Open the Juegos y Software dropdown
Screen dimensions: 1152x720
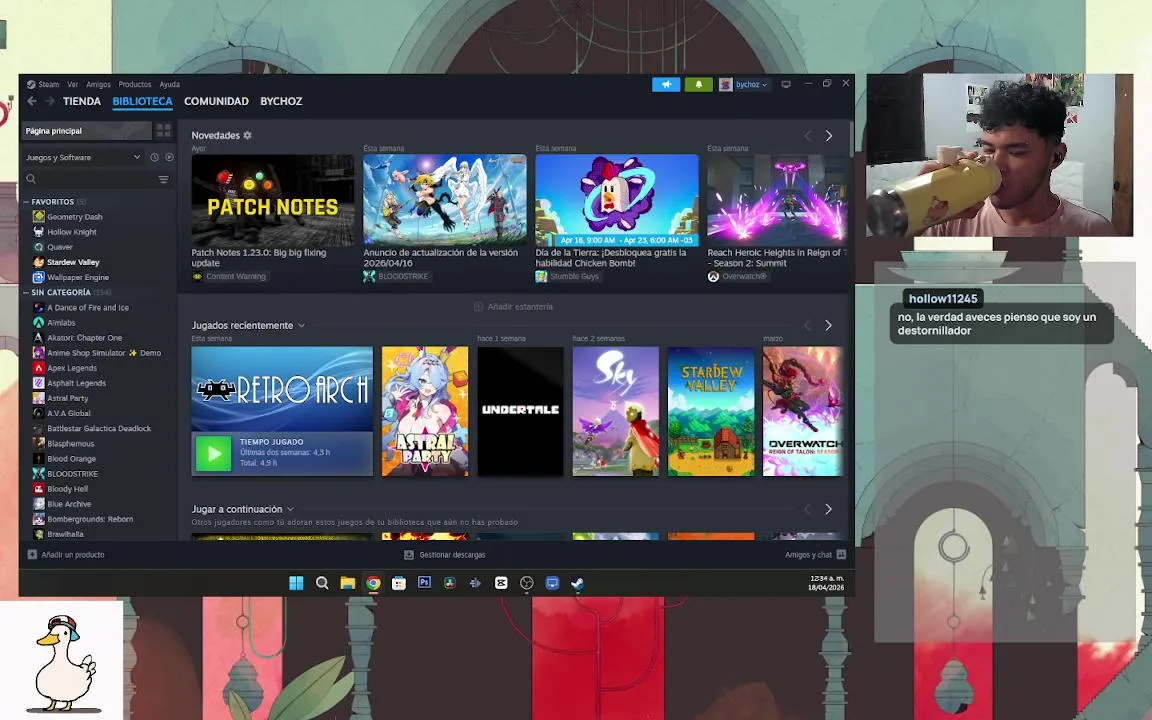coord(82,157)
